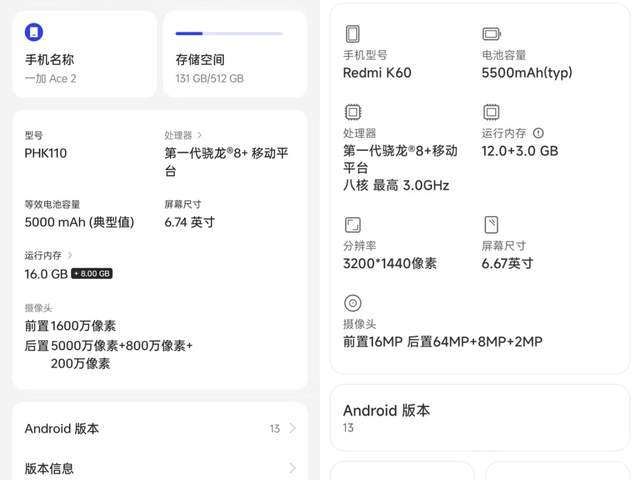Expand the 处理器 chevron on the left
The width and height of the screenshot is (640, 480).
[x=200, y=135]
